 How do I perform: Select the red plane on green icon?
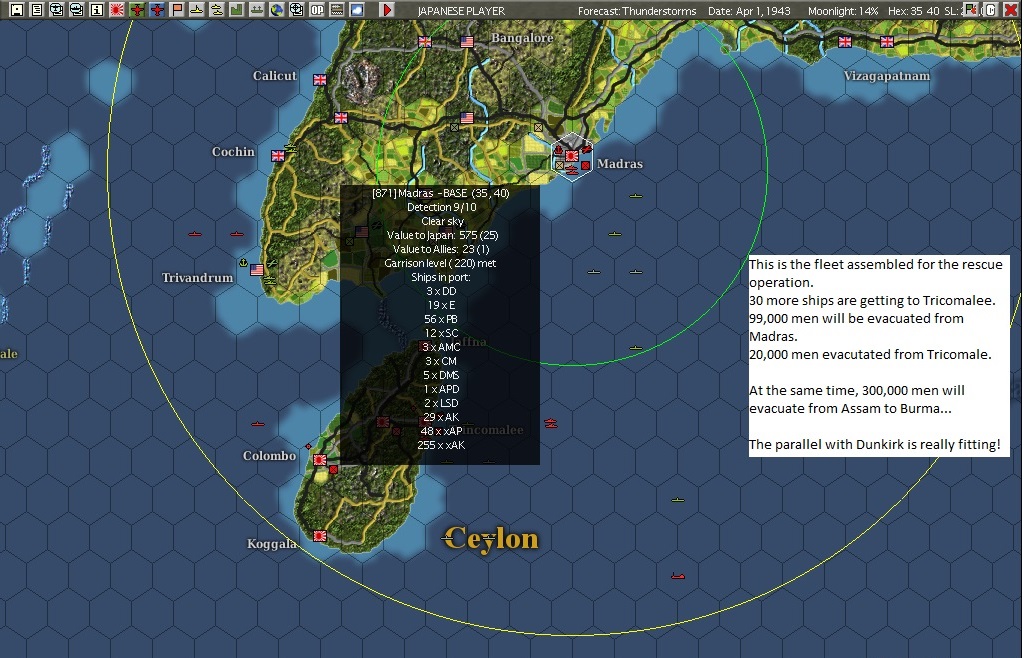click(x=137, y=10)
